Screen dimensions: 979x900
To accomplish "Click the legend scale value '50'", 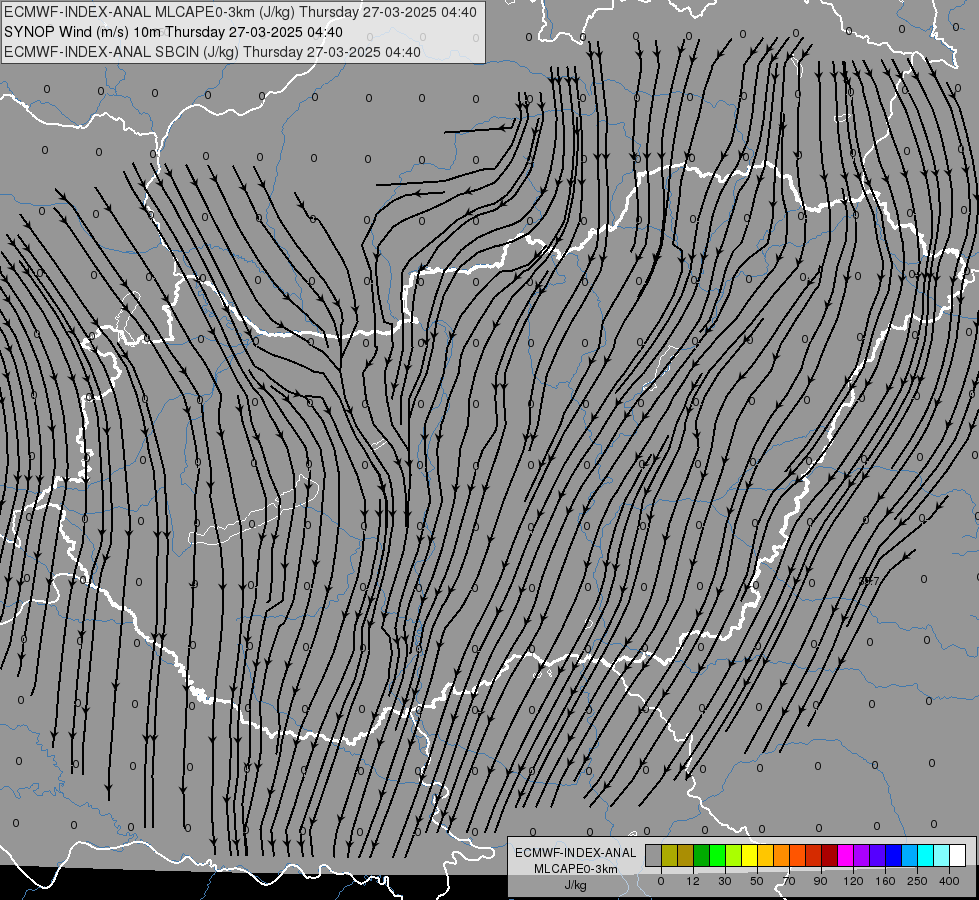I will pos(757,881).
